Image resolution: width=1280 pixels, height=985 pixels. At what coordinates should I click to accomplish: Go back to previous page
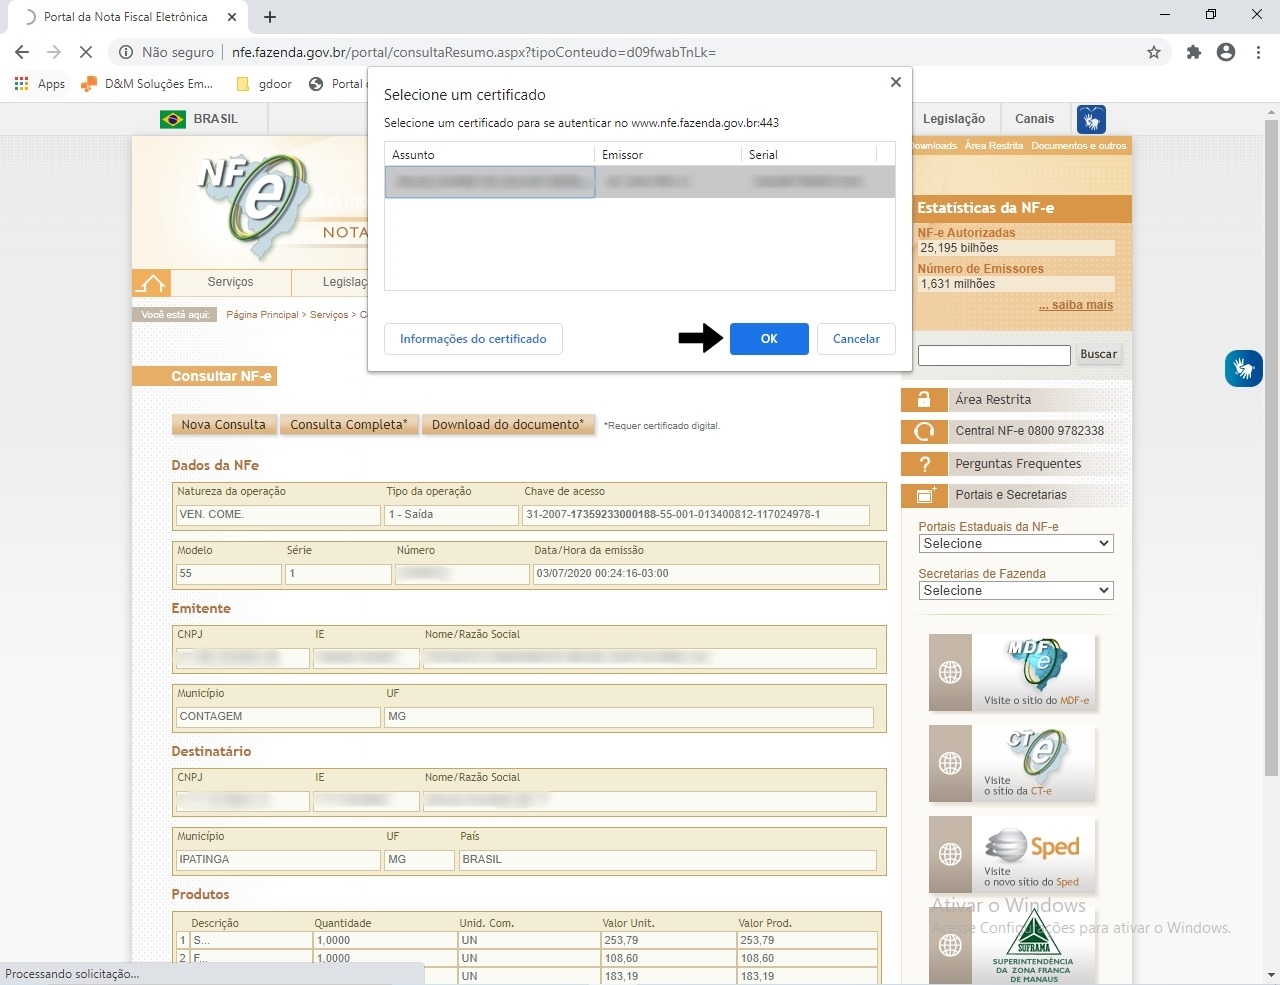[x=22, y=52]
